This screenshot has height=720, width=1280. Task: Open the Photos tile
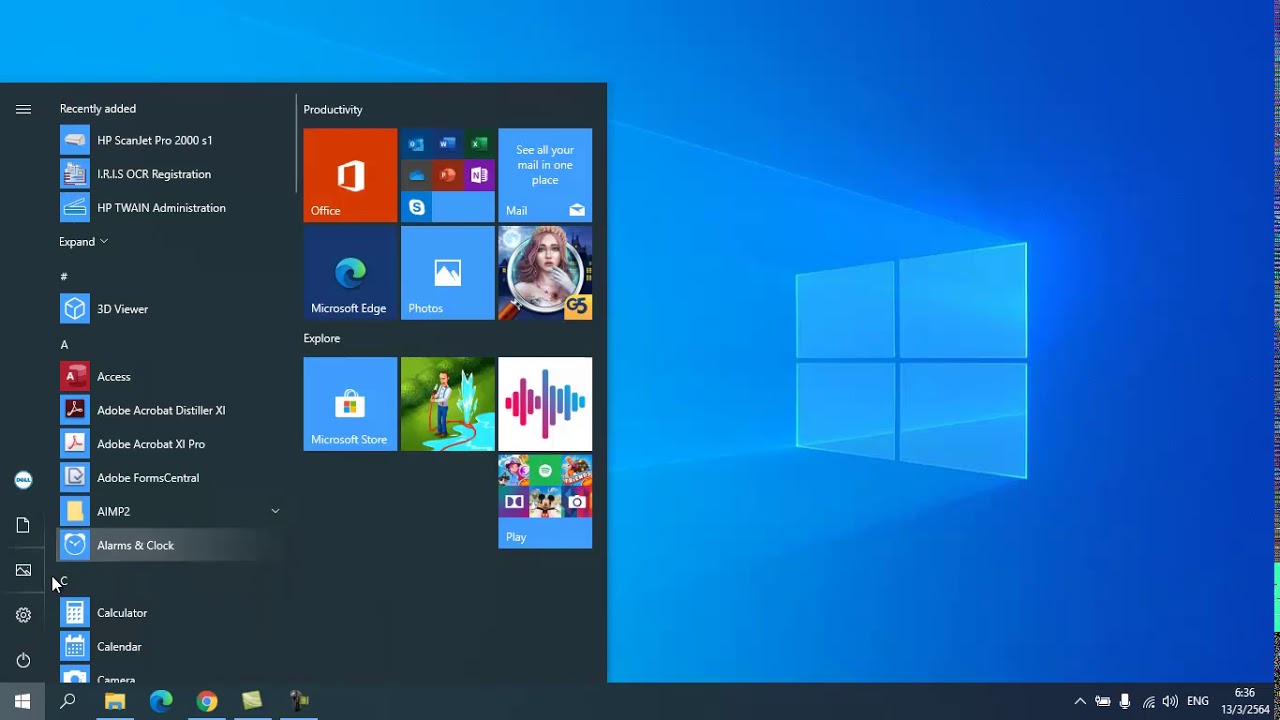coord(447,273)
